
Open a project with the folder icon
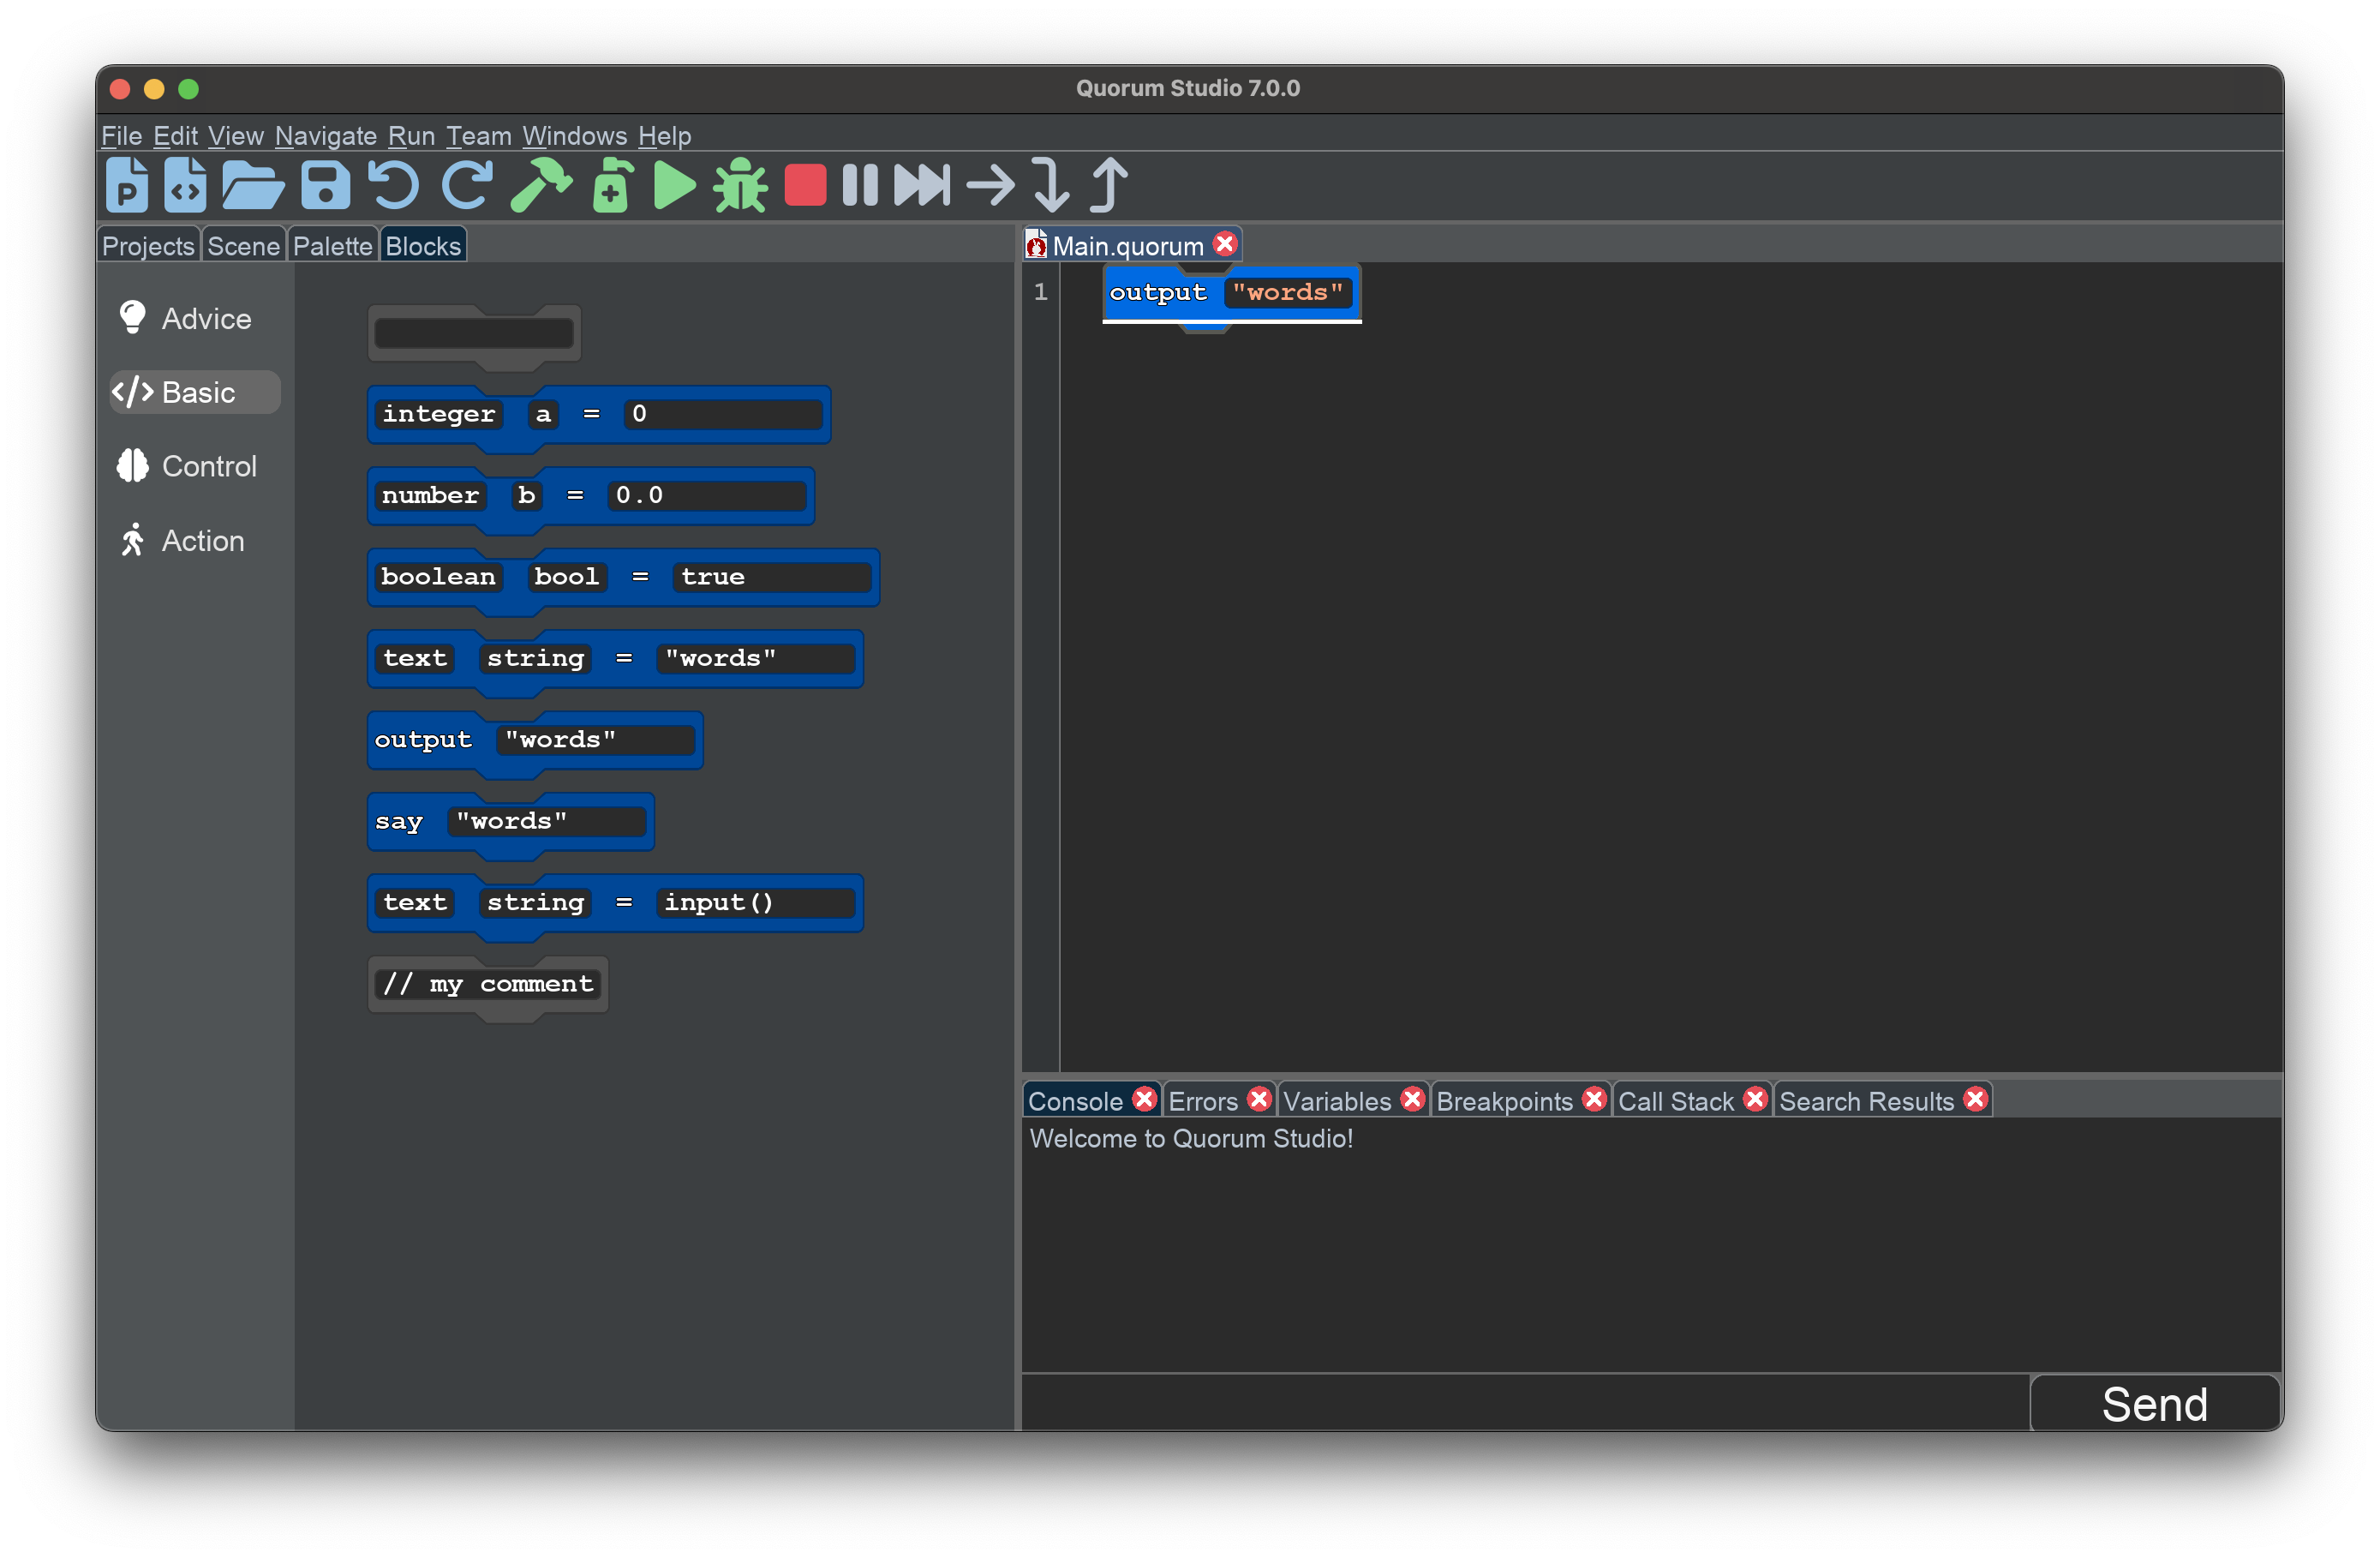(253, 186)
